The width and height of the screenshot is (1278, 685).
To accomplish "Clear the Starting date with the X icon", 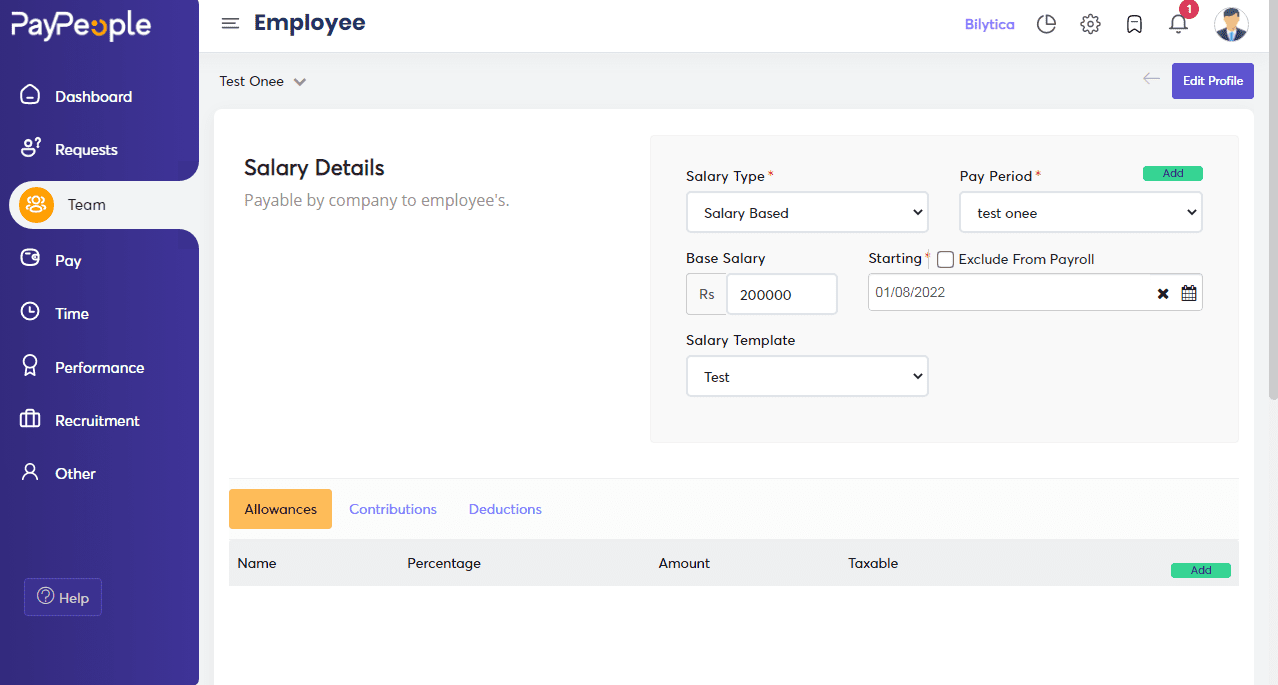I will (x=1162, y=293).
